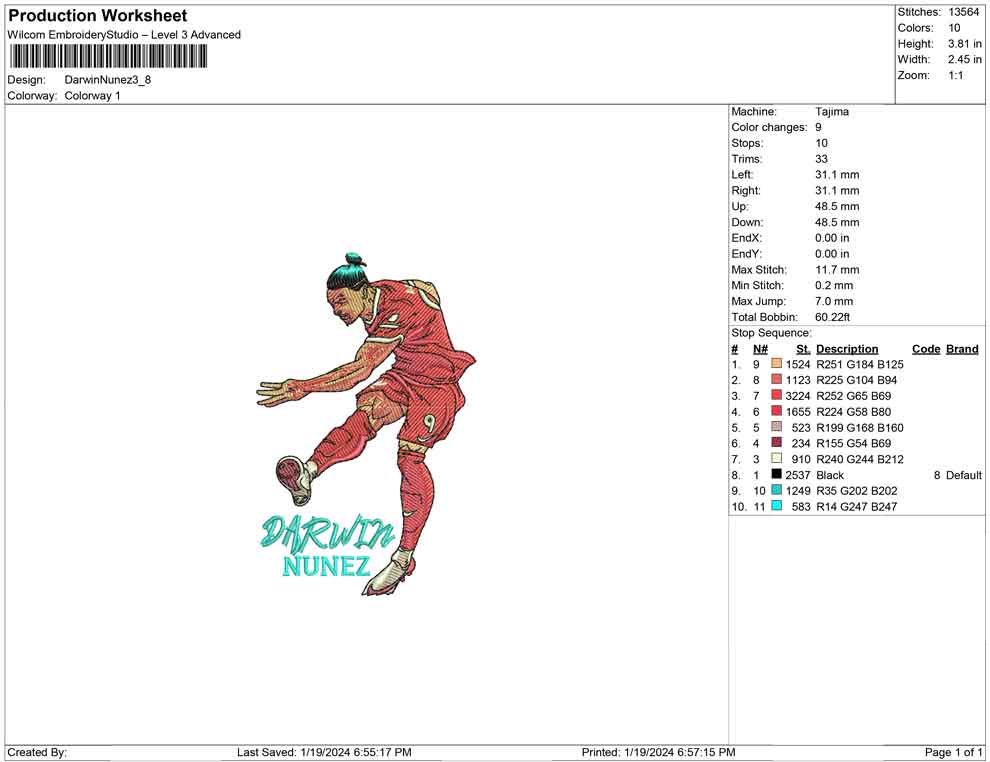Click the stitch count 13564
990x762 pixels.
(x=963, y=12)
